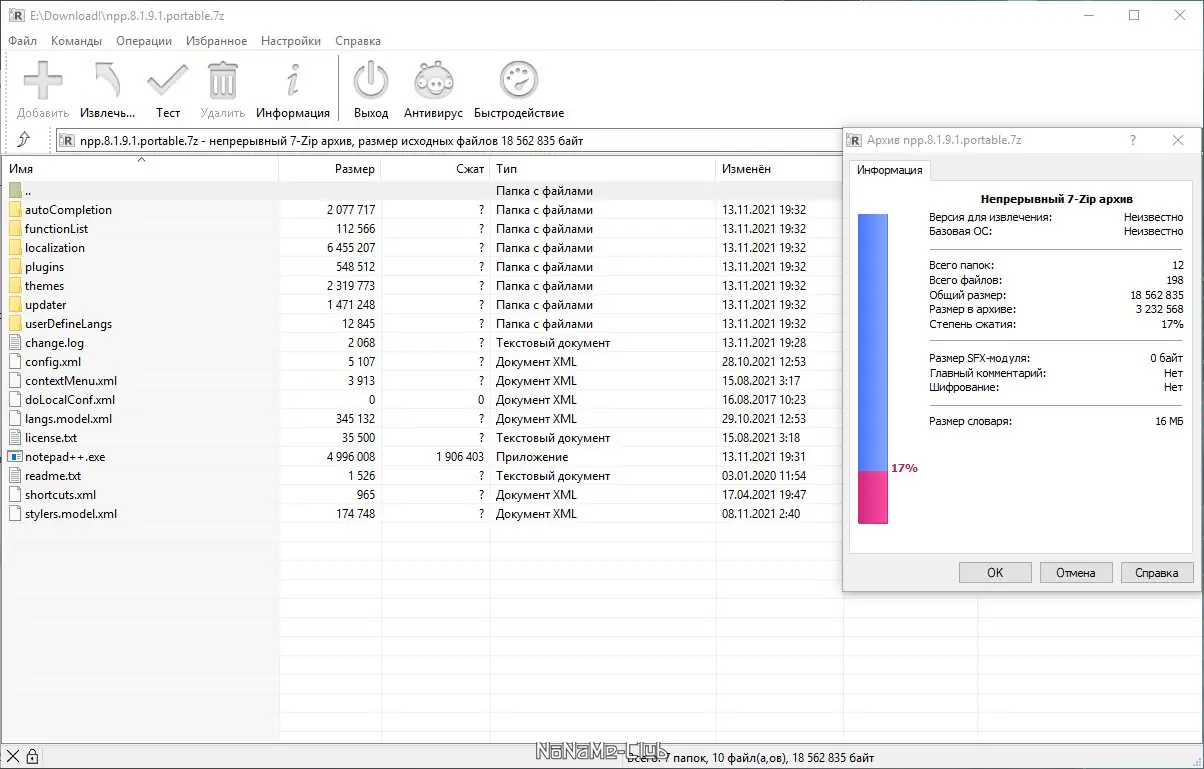Select license.txt file row
This screenshot has height=769, width=1204.
(422, 438)
